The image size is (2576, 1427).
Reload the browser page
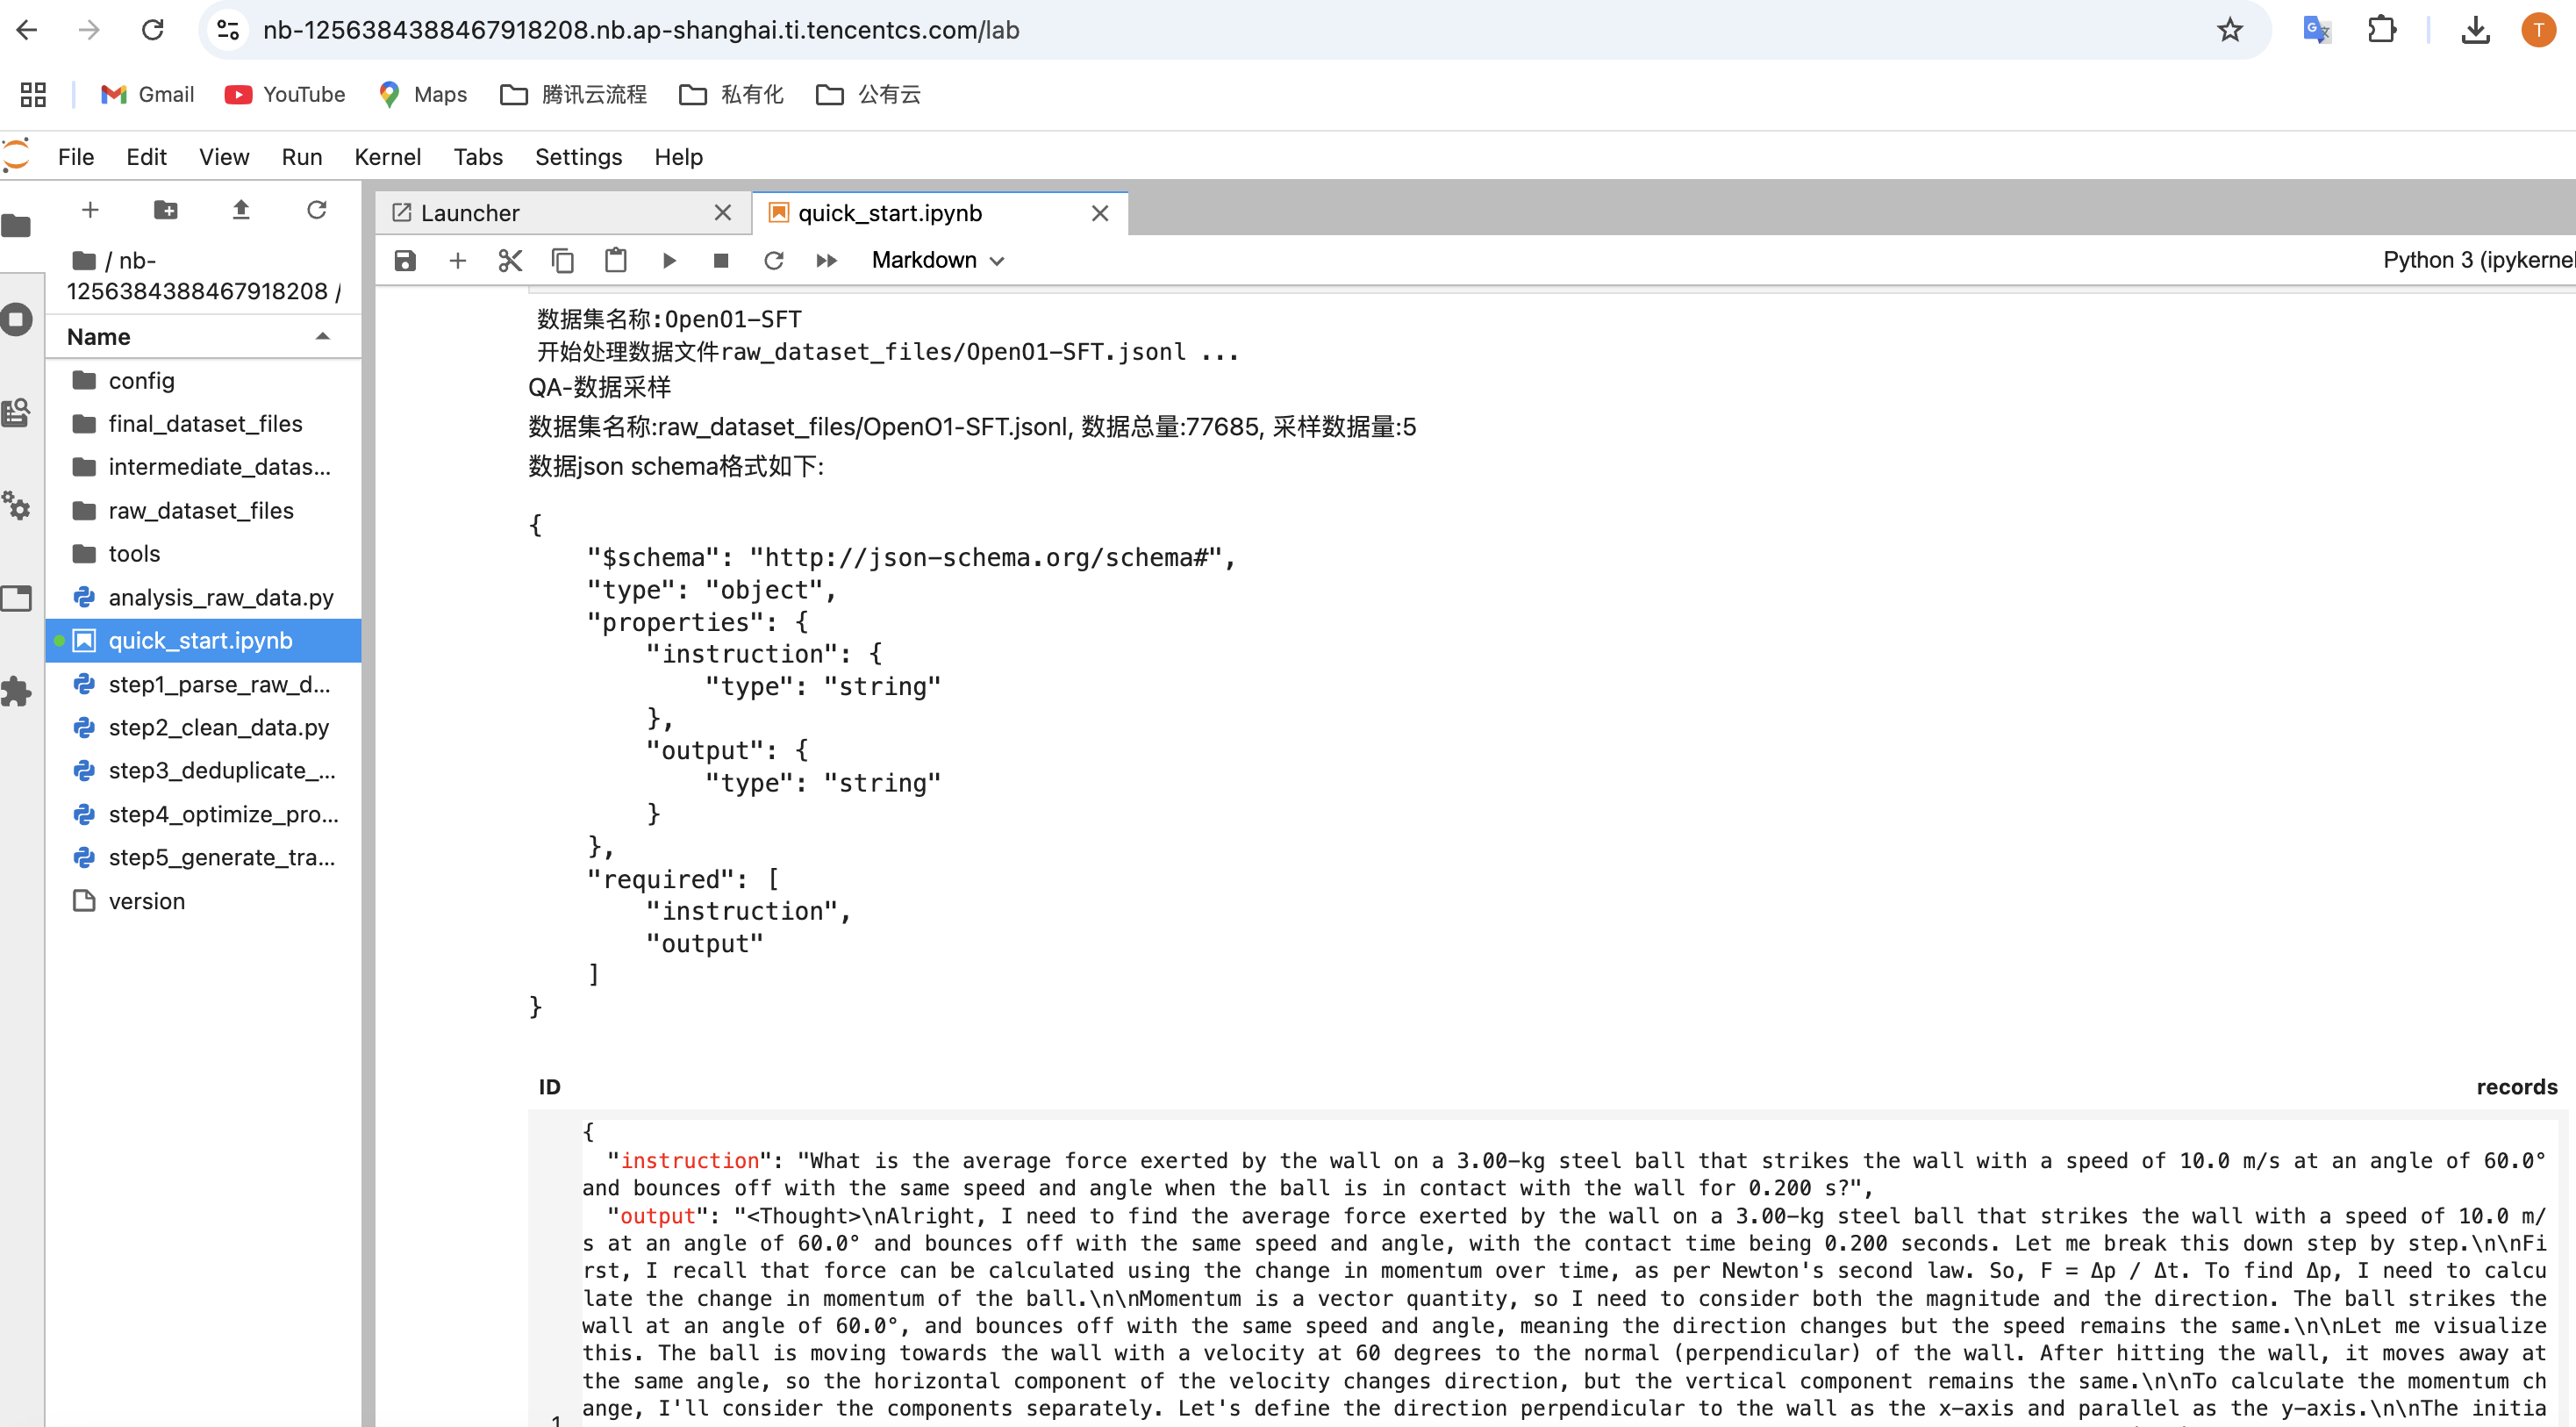click(x=152, y=30)
